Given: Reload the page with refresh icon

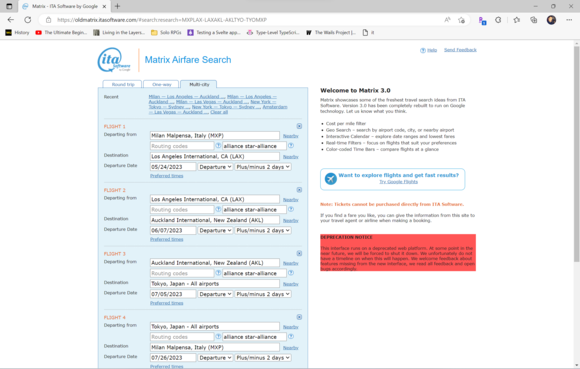Looking at the screenshot, I should 28,20.
